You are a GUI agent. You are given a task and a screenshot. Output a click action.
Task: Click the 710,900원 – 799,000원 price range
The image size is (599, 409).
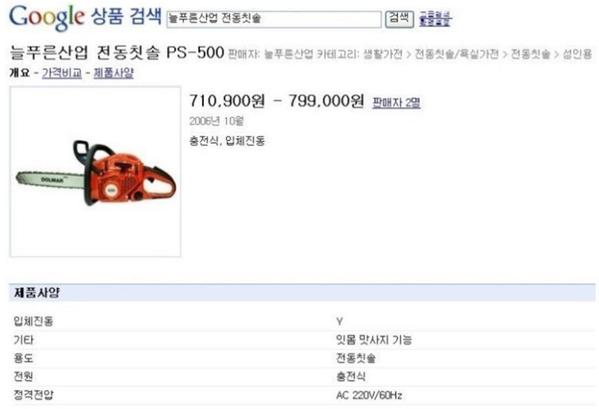point(277,101)
